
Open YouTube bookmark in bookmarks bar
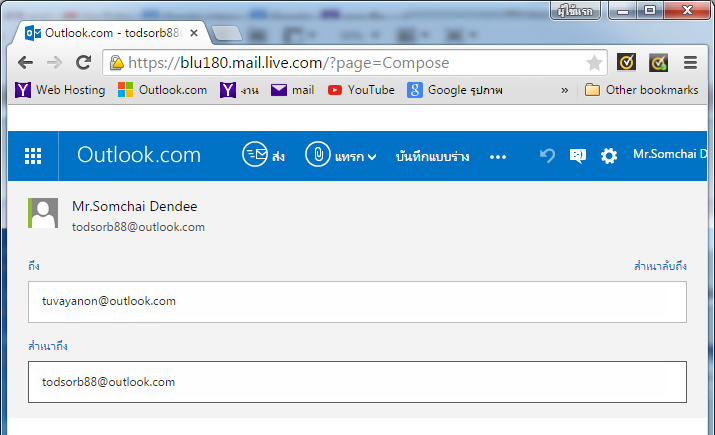pos(361,90)
